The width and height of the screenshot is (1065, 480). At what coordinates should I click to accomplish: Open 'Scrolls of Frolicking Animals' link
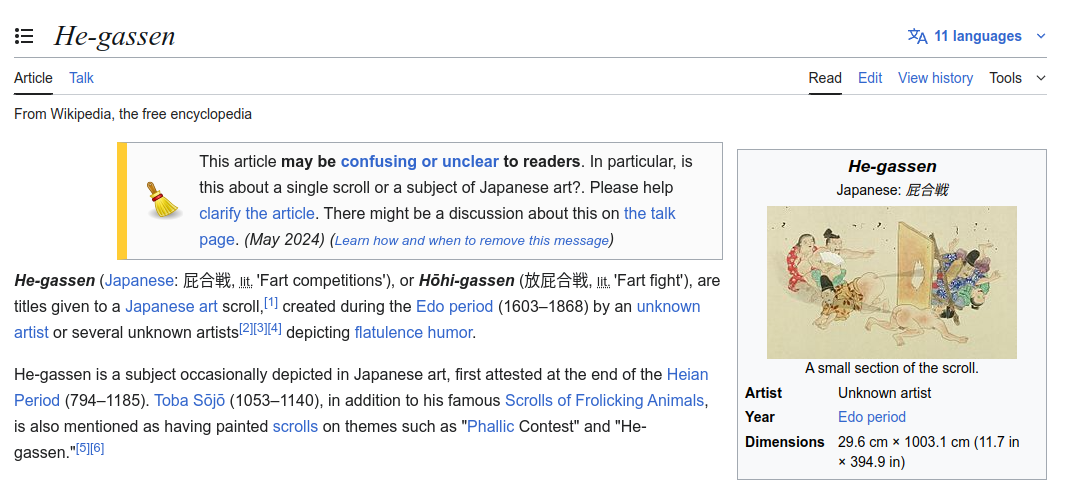coord(604,401)
